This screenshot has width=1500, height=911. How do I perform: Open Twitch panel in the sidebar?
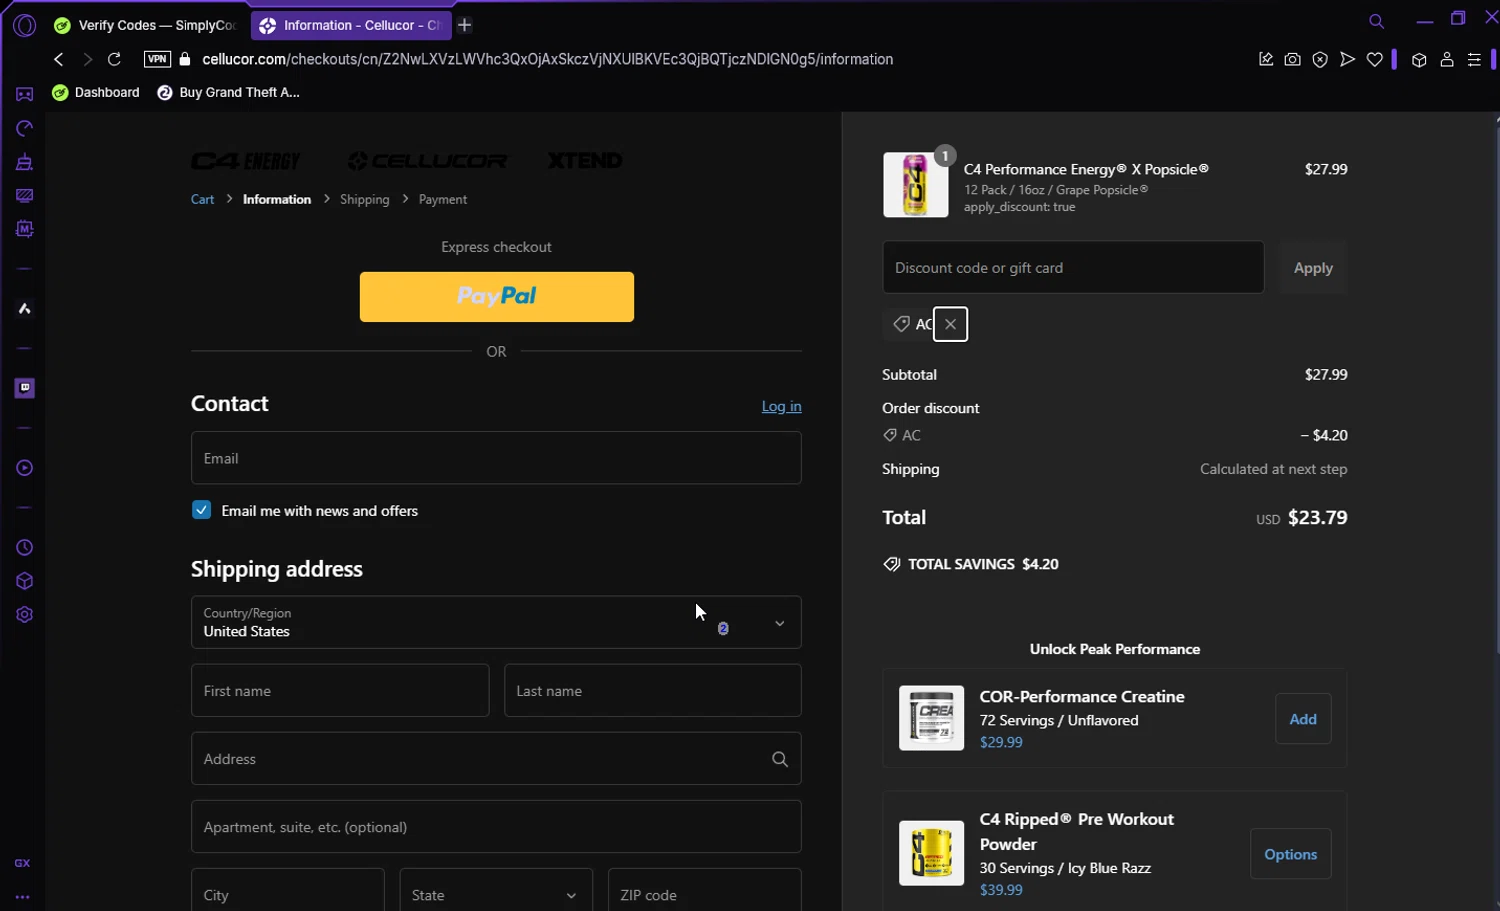point(24,388)
